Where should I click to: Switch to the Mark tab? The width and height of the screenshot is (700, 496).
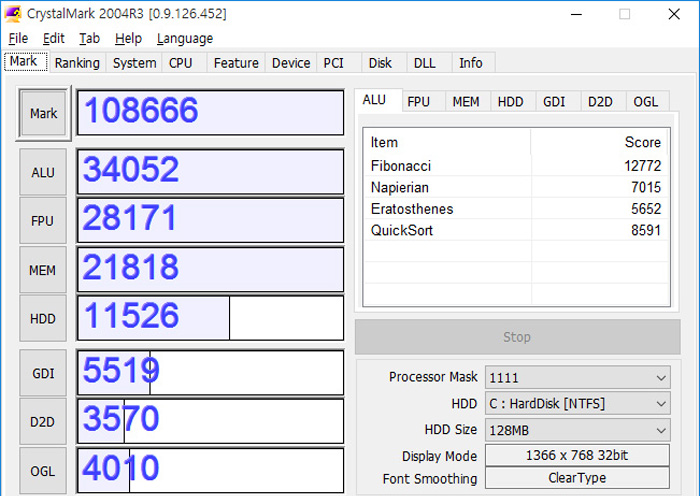coord(25,61)
